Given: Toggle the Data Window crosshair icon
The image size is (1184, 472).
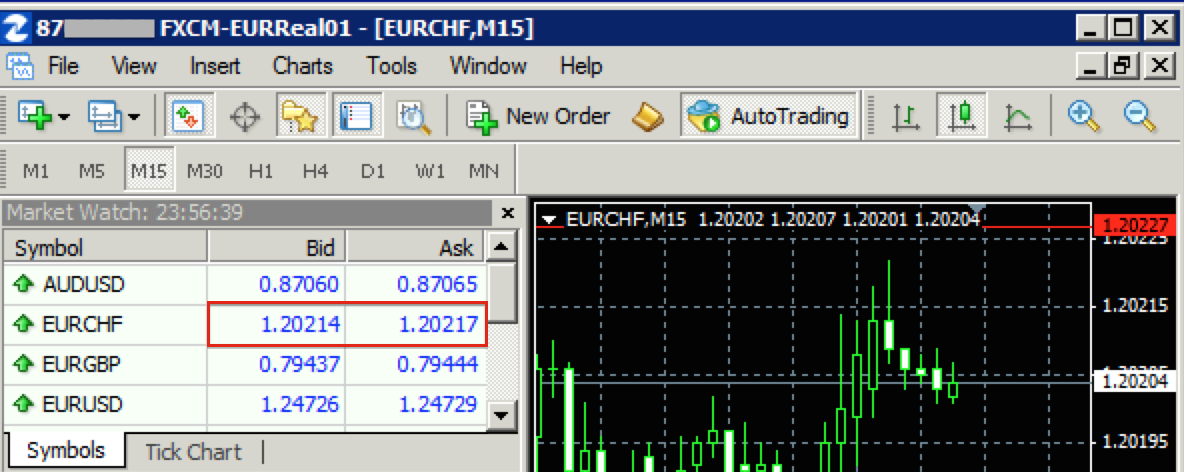Looking at the screenshot, I should (x=244, y=117).
